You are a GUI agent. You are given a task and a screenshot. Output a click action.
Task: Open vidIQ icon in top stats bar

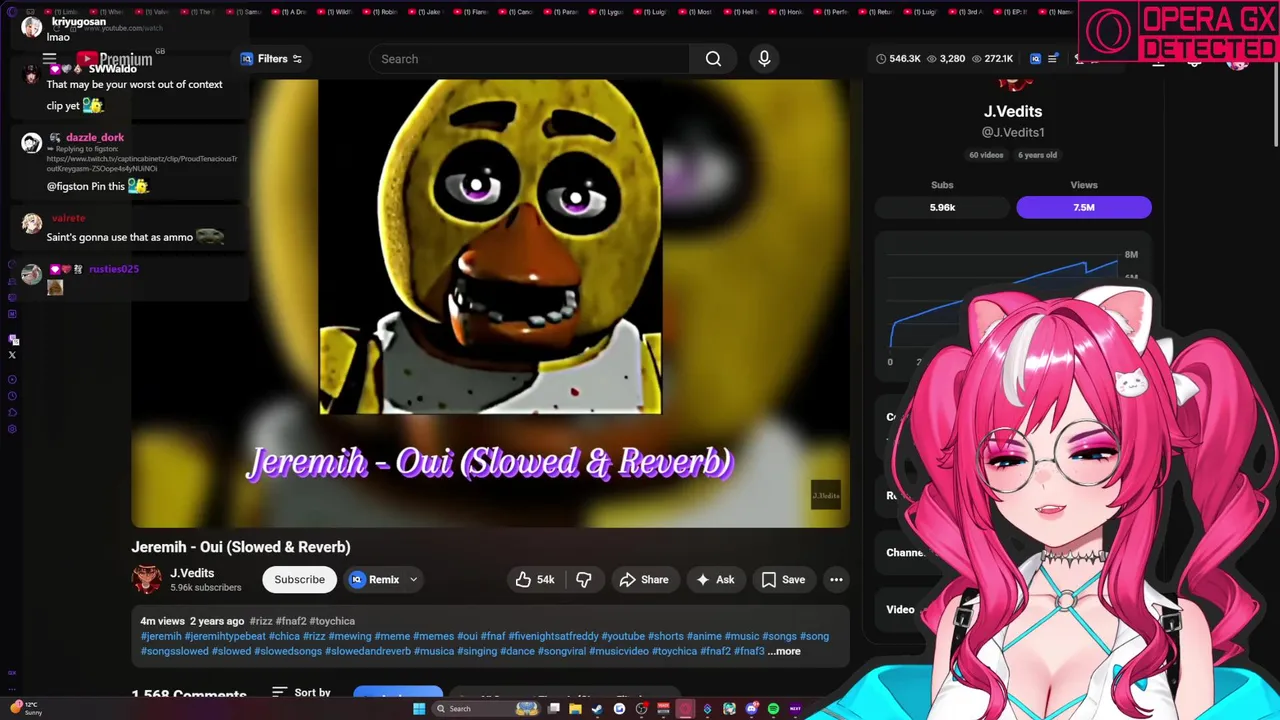pos(1035,59)
